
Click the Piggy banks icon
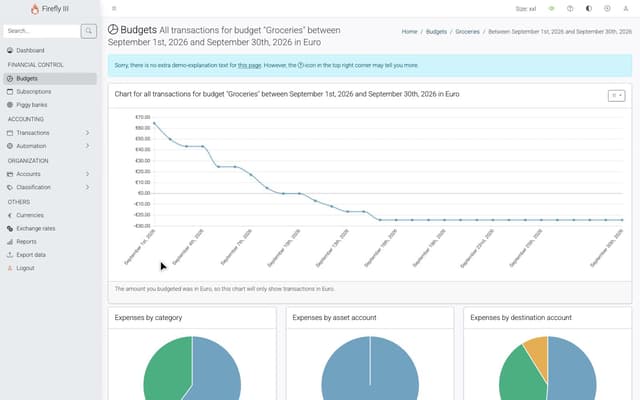[x=10, y=105]
